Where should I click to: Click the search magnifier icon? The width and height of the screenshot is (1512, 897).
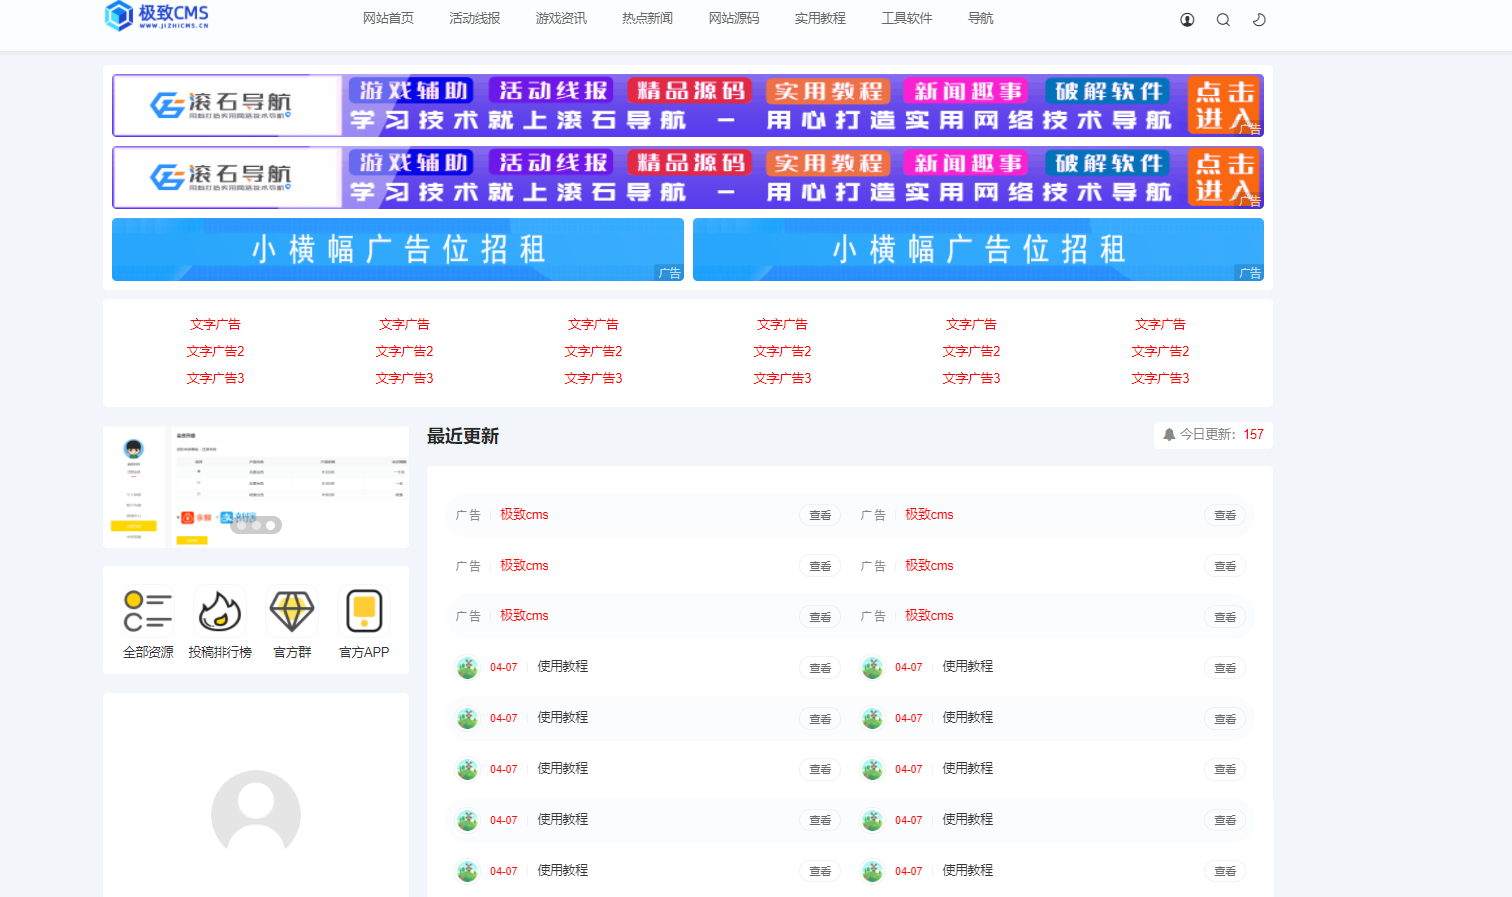pyautogui.click(x=1223, y=19)
